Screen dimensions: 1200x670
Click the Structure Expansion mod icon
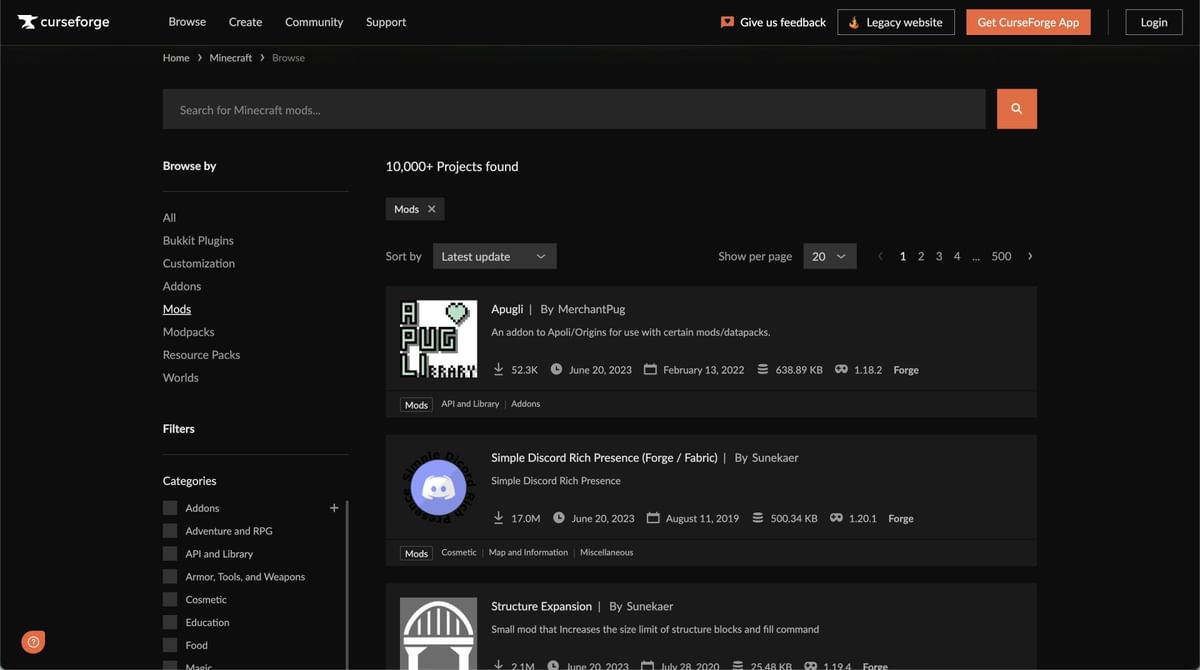coord(438,634)
